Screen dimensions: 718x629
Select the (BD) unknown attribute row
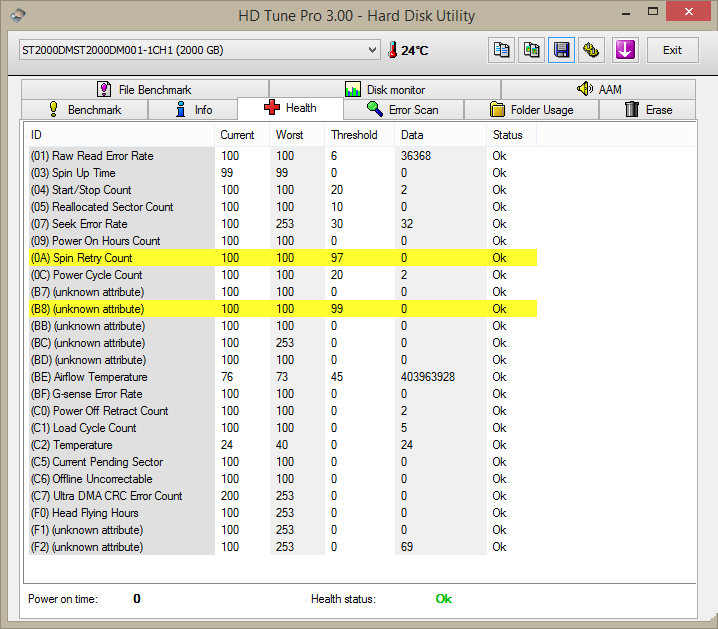[283, 359]
